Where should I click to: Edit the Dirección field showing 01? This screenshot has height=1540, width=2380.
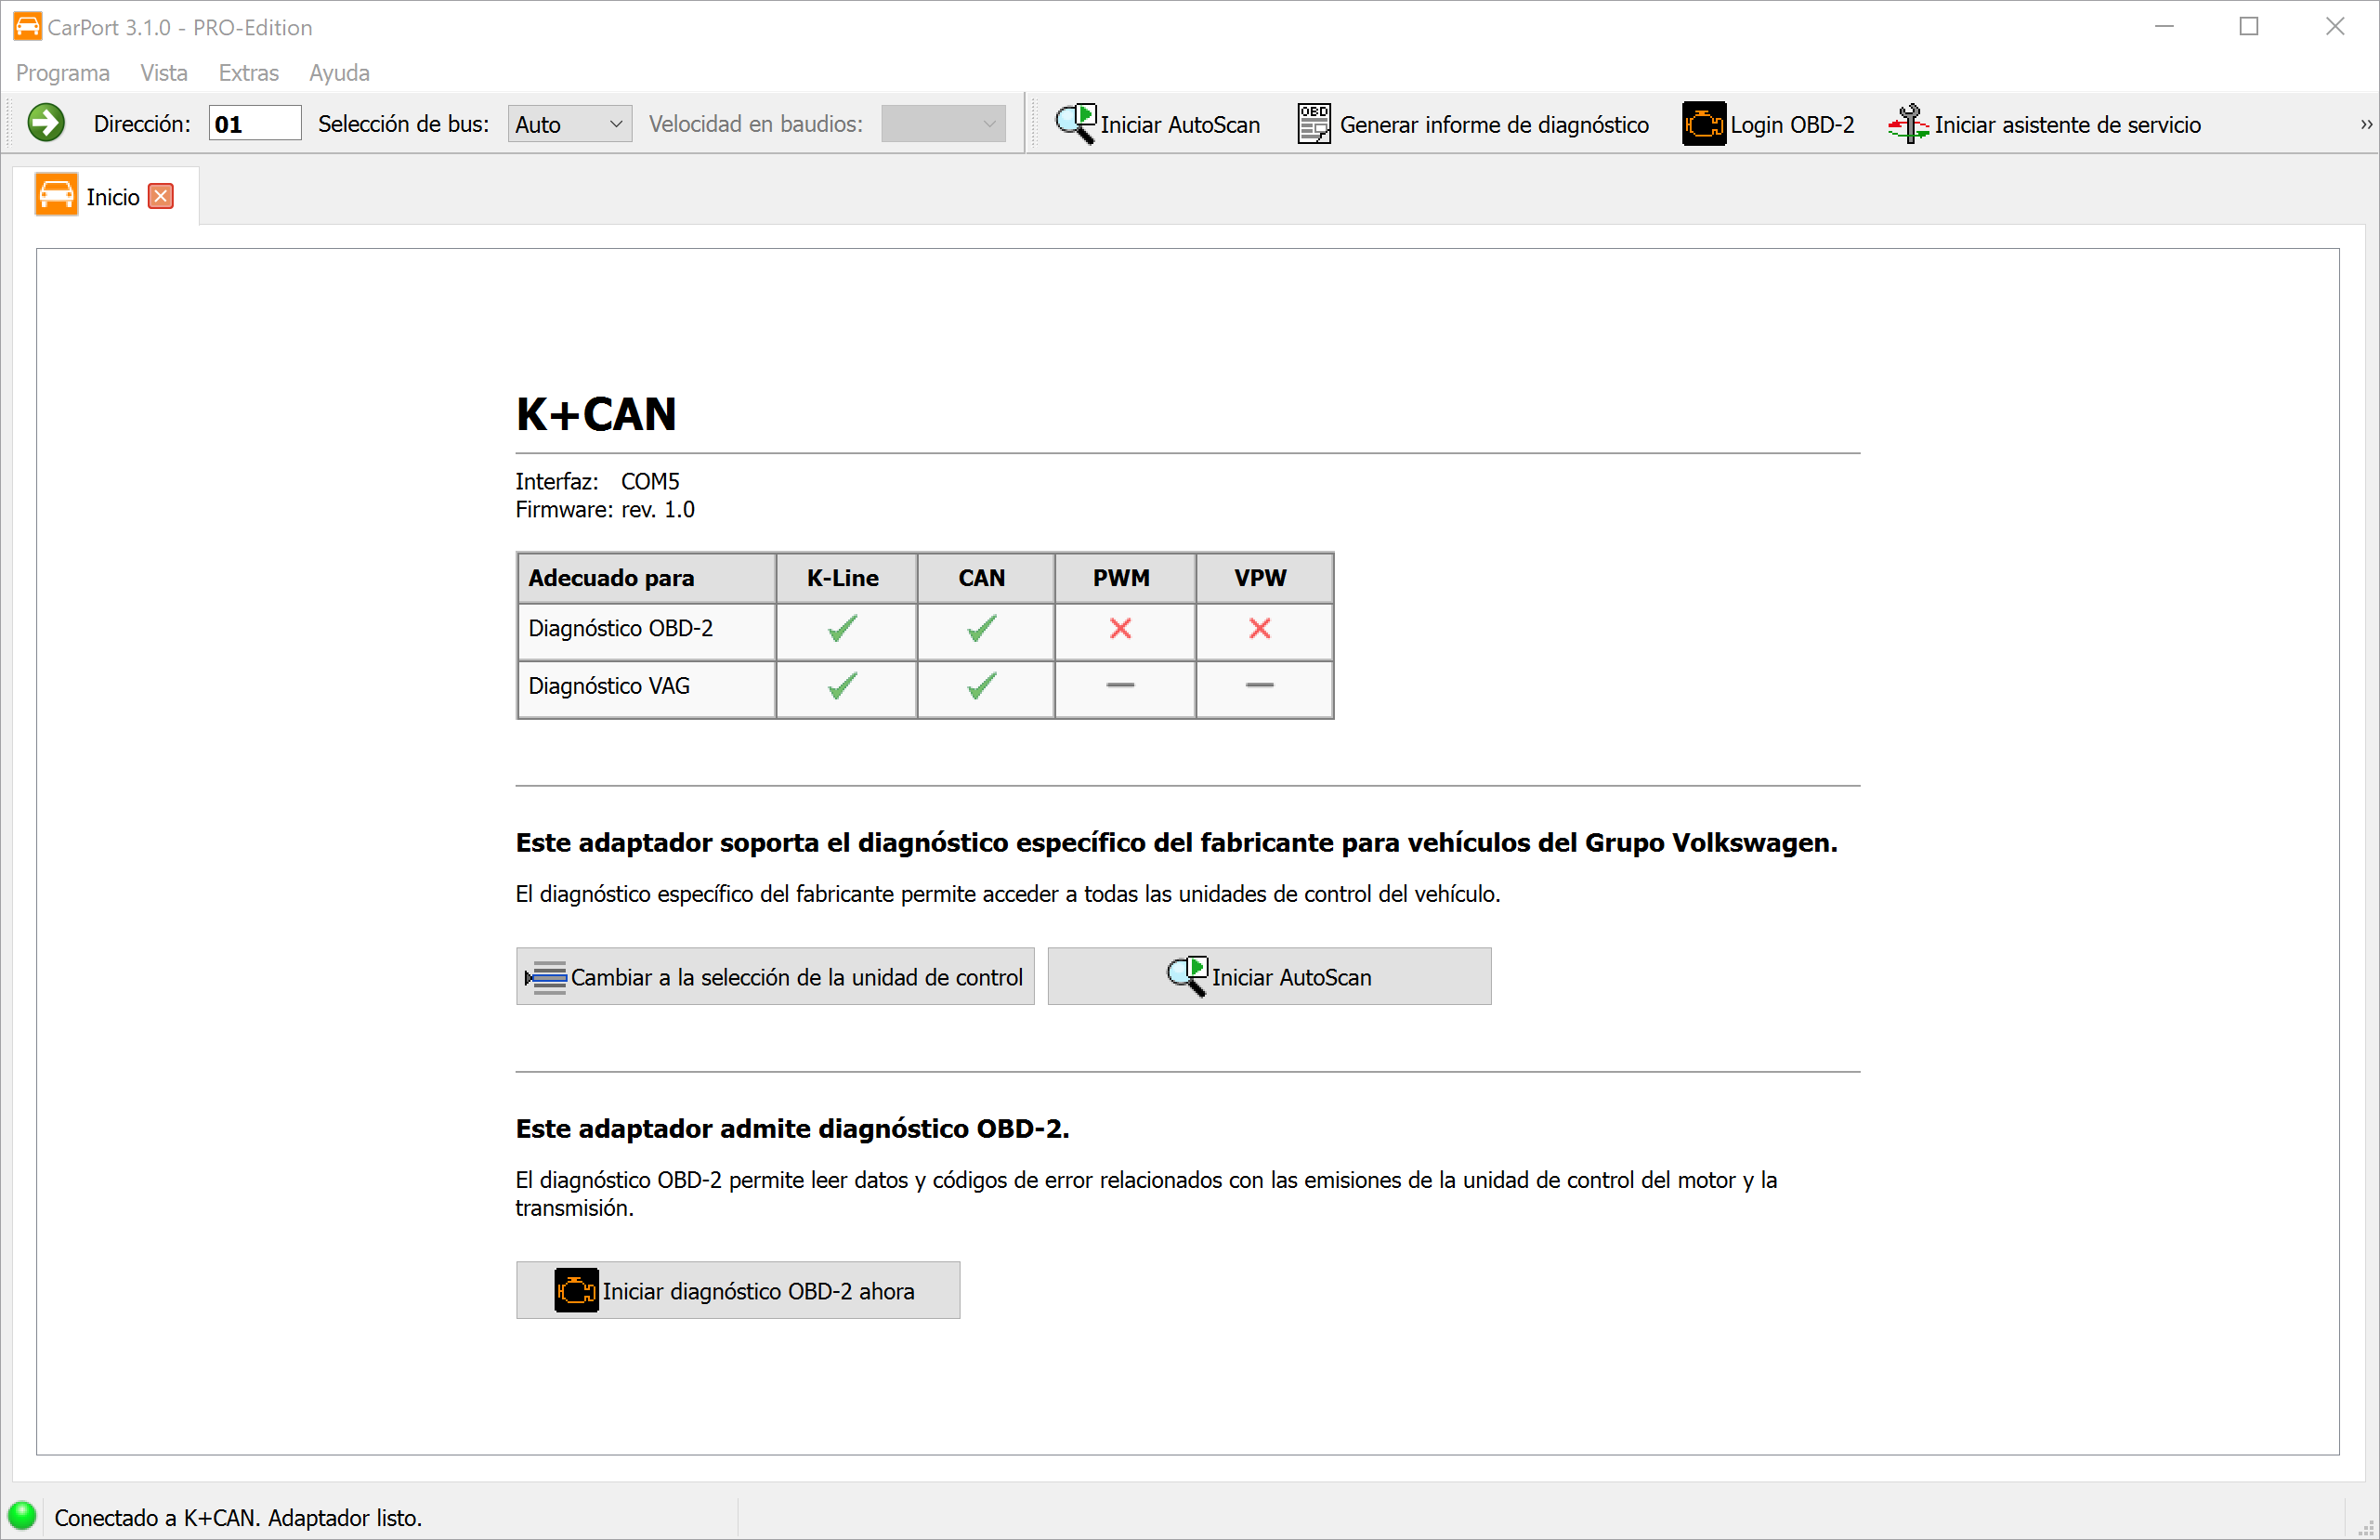(x=253, y=123)
